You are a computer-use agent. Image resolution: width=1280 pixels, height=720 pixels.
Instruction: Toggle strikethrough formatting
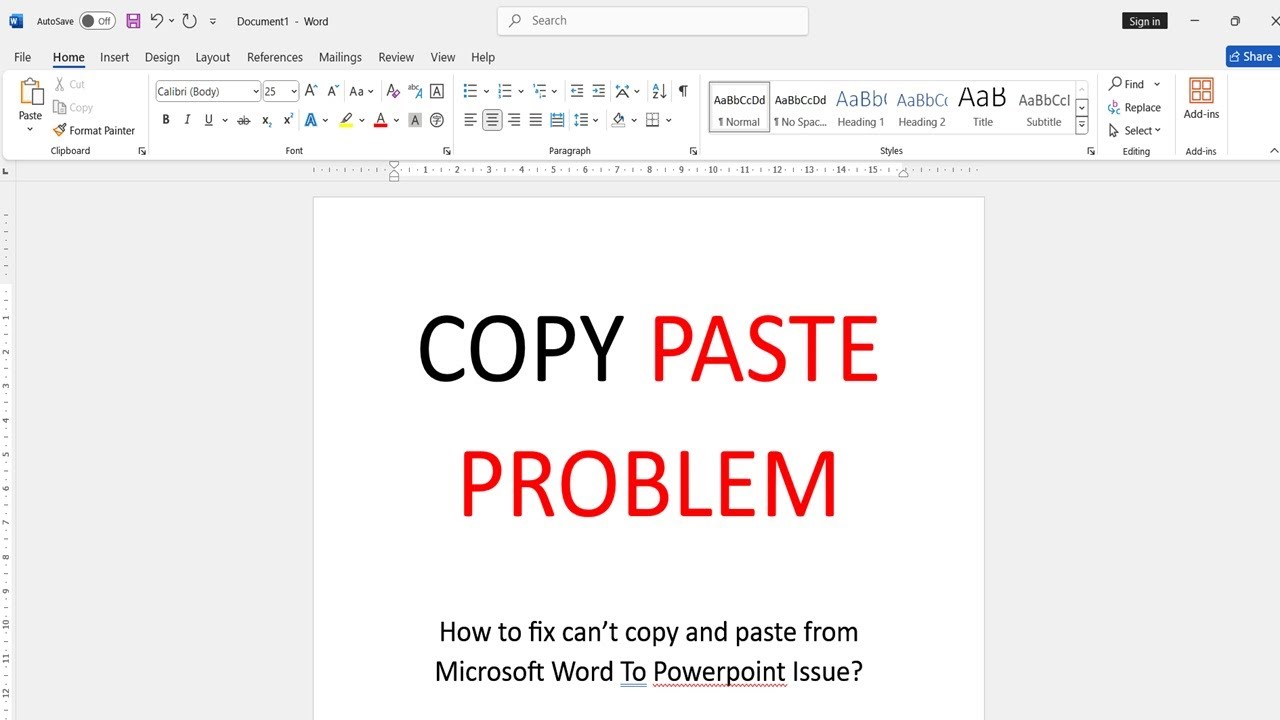tap(243, 120)
